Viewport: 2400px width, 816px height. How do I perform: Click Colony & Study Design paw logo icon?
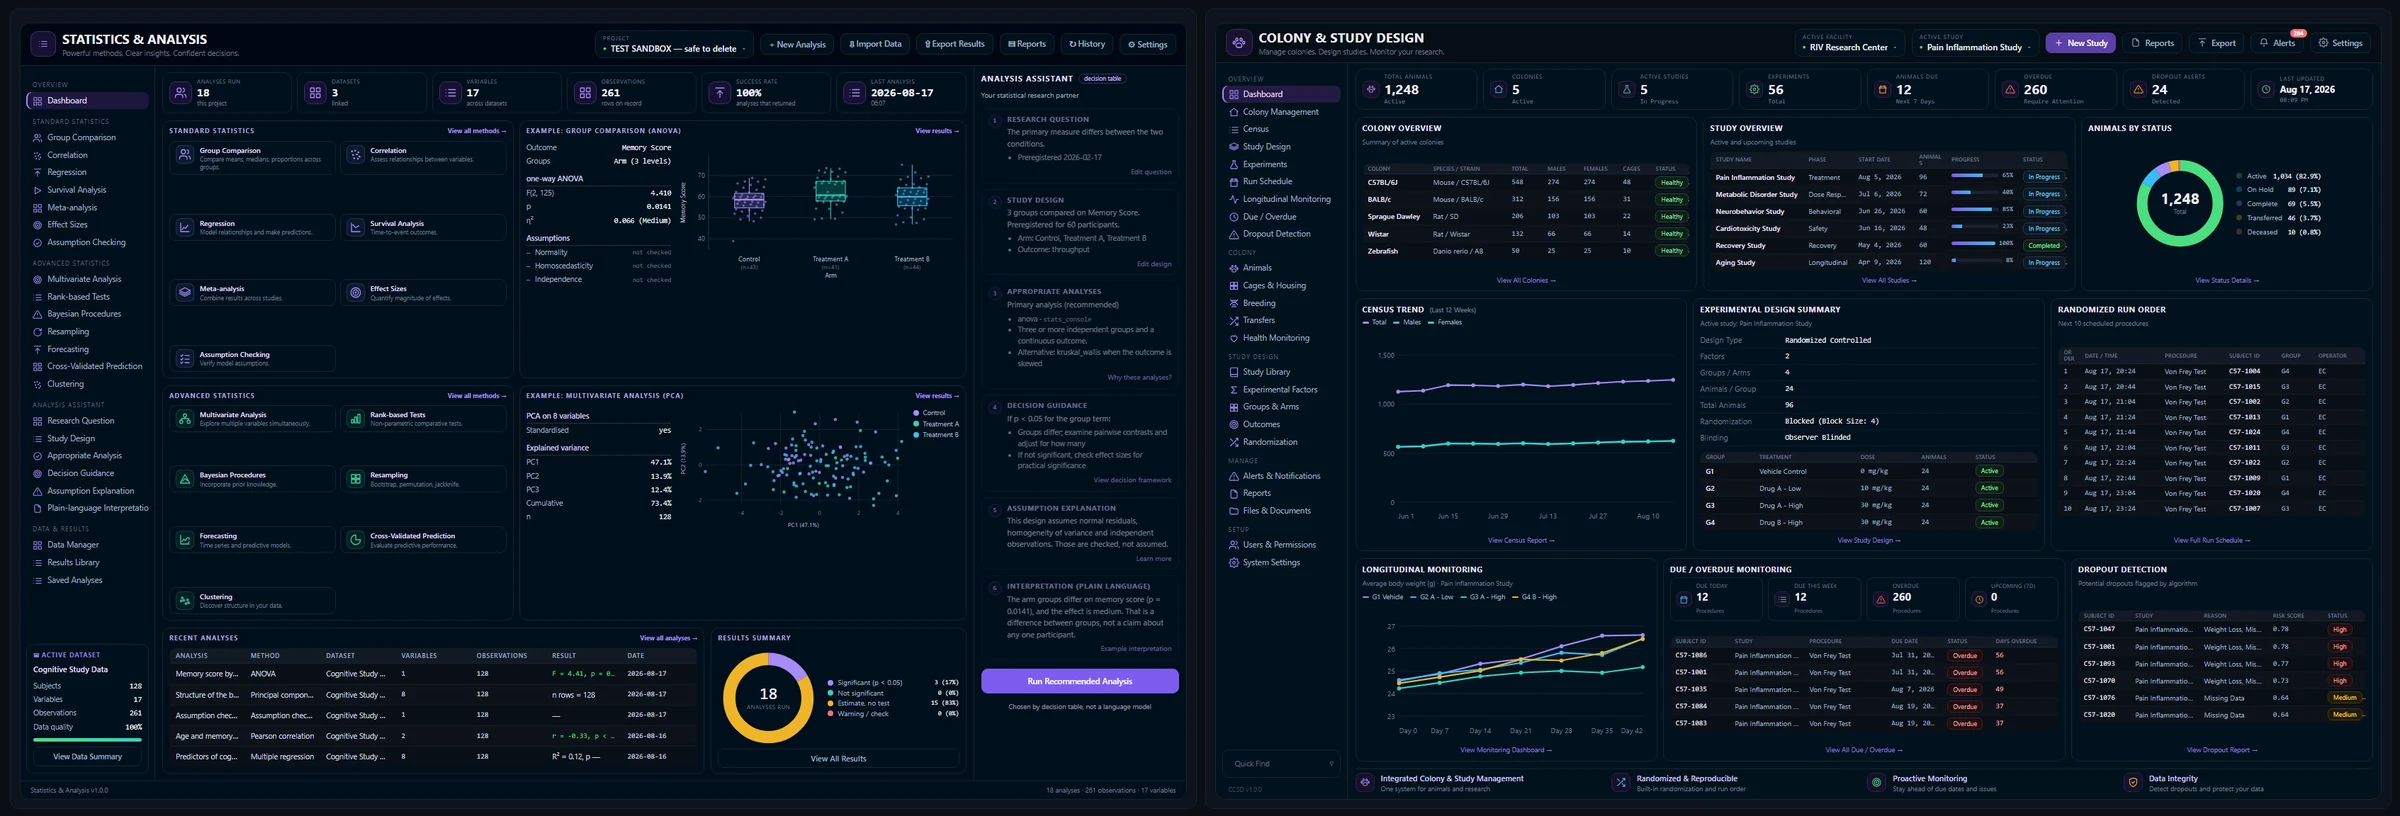click(x=1238, y=43)
